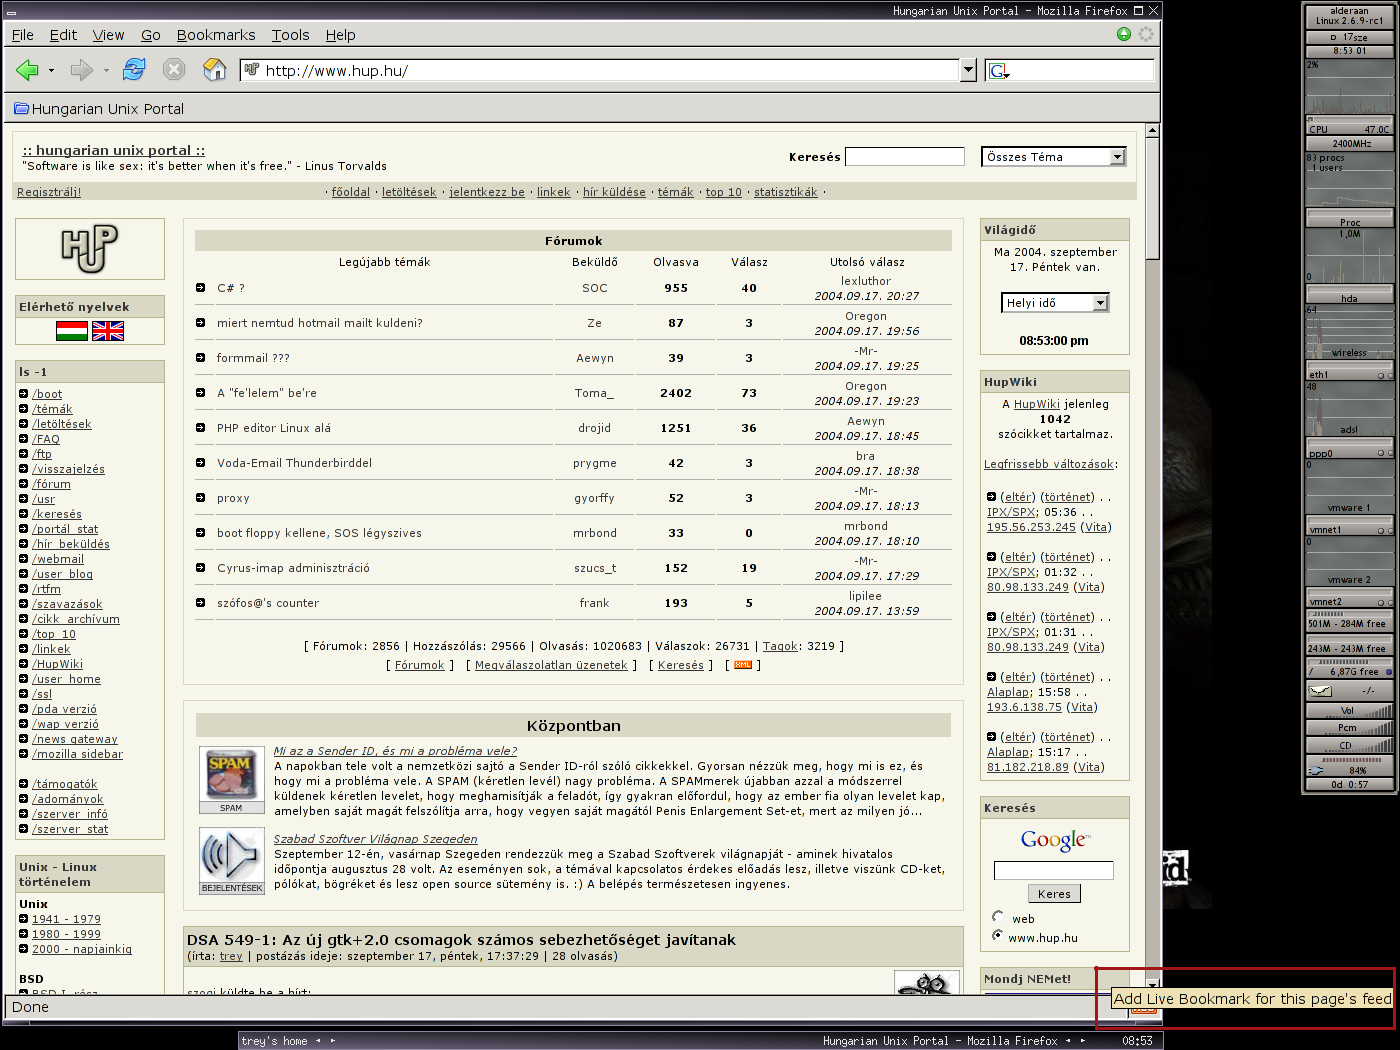Click the Google search input in sidebar

(1054, 870)
